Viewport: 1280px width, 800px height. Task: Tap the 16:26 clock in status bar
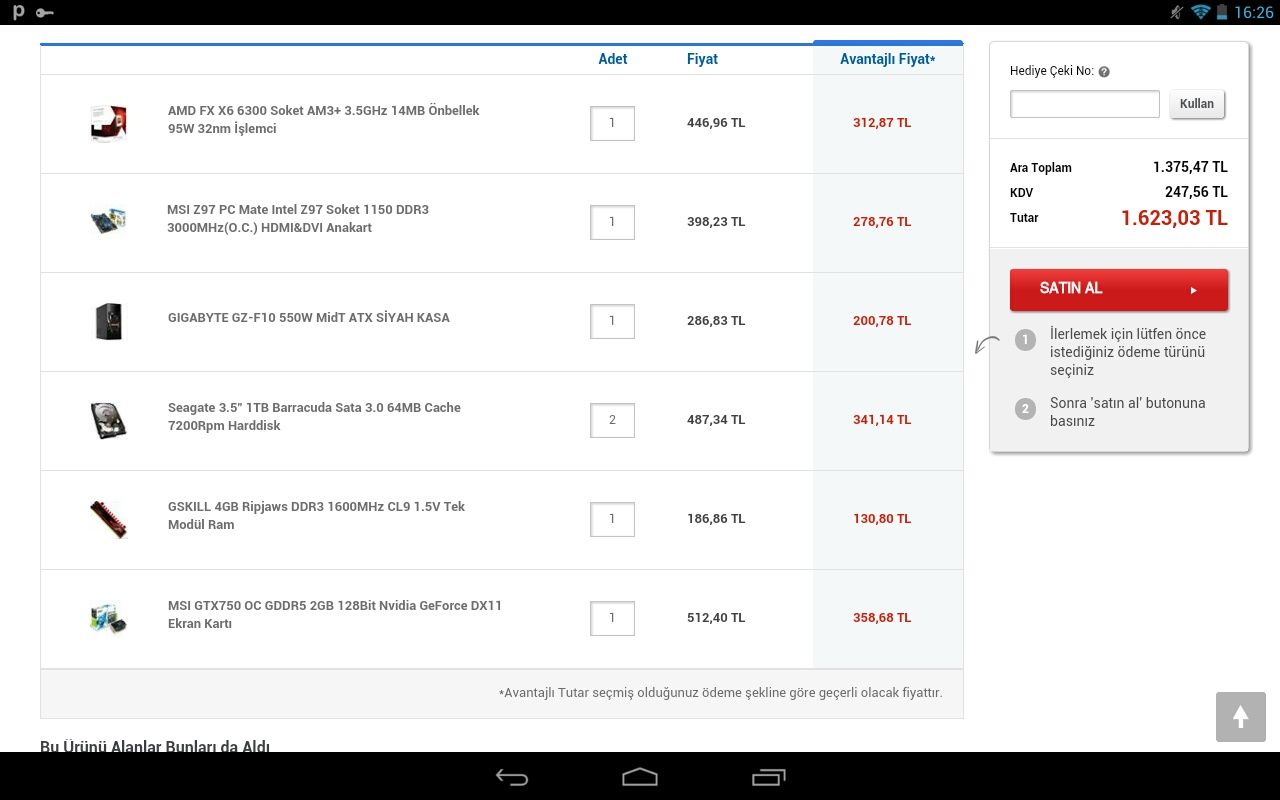1254,12
